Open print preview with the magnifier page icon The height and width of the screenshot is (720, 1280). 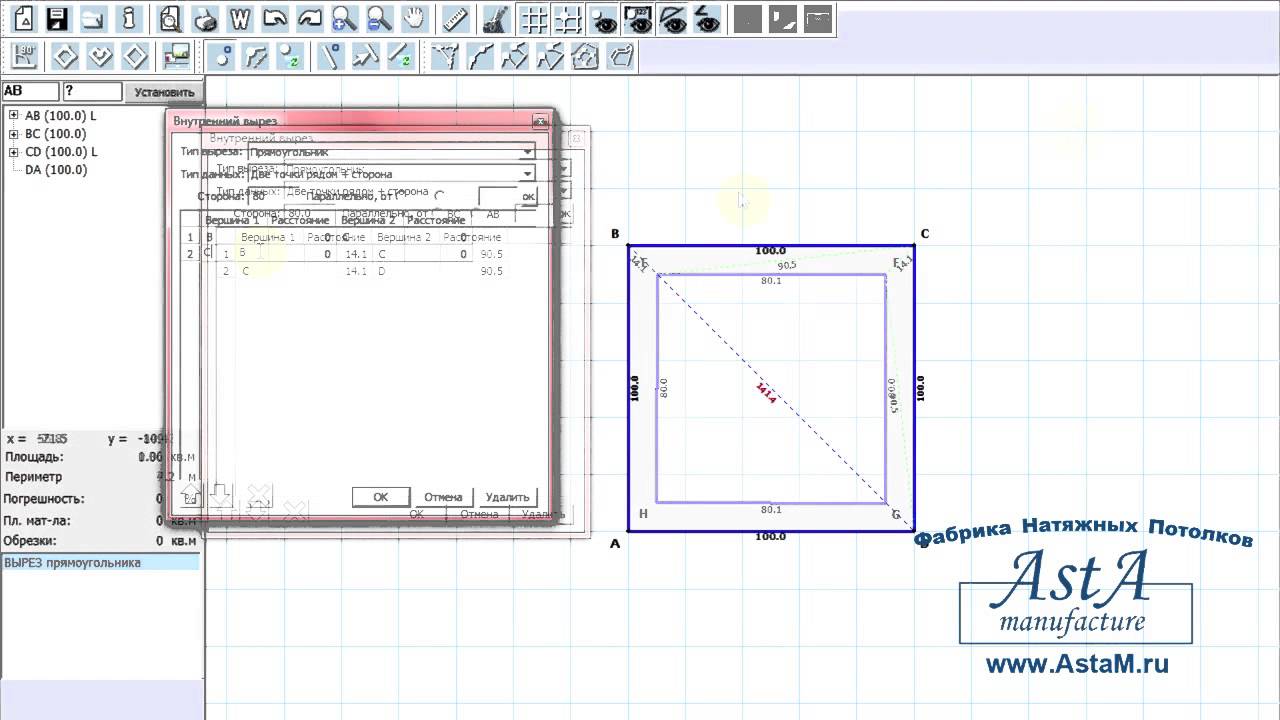point(171,18)
